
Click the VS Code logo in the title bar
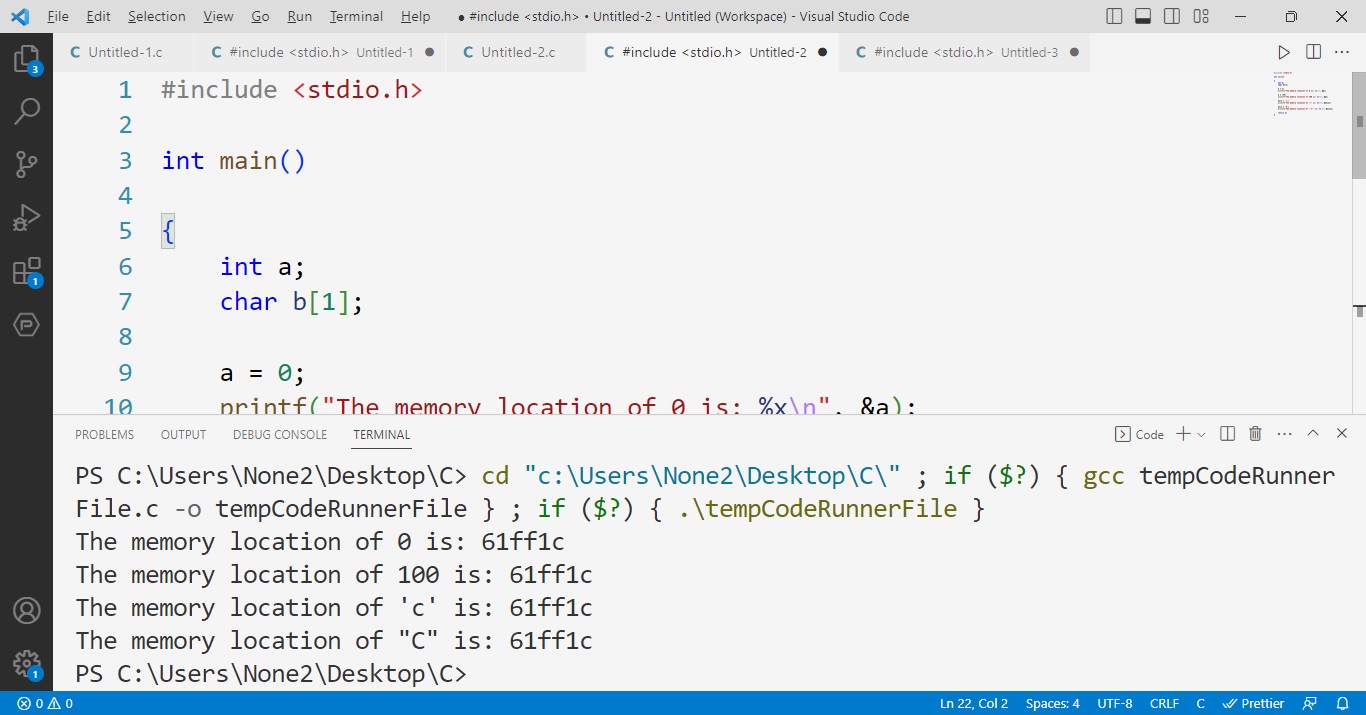20,16
